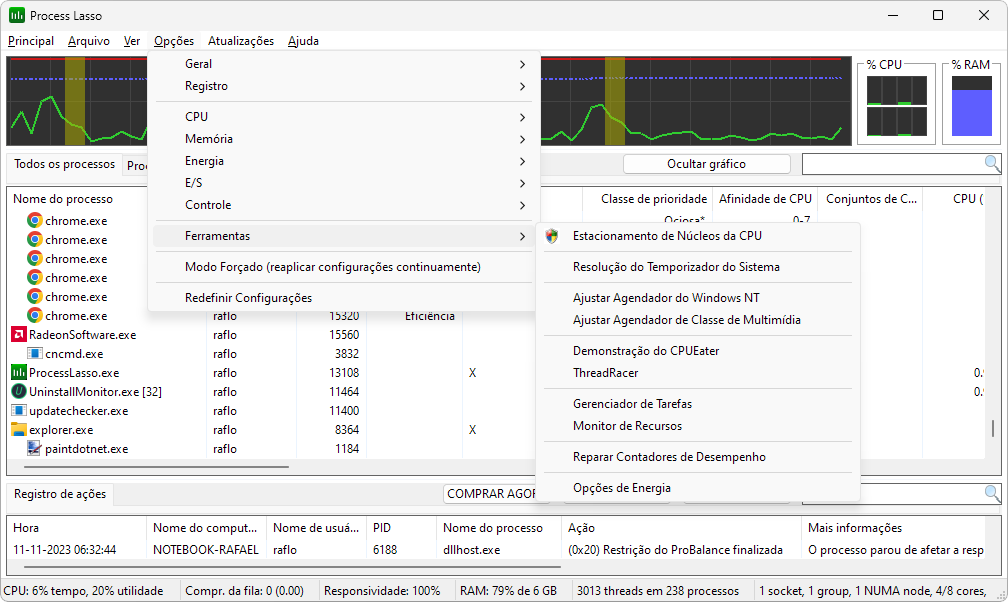
Task: Click the Conjuntos de C... column header
Action: 871,199
